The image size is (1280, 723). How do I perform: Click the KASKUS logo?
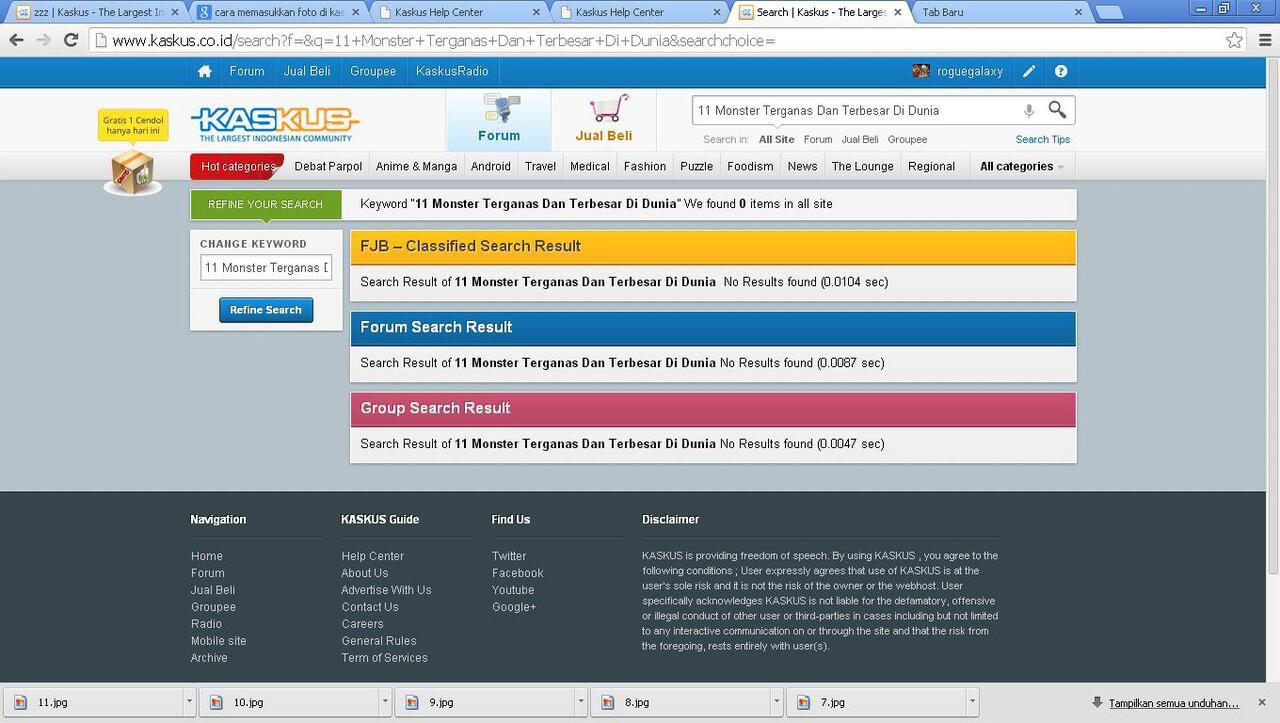275,125
